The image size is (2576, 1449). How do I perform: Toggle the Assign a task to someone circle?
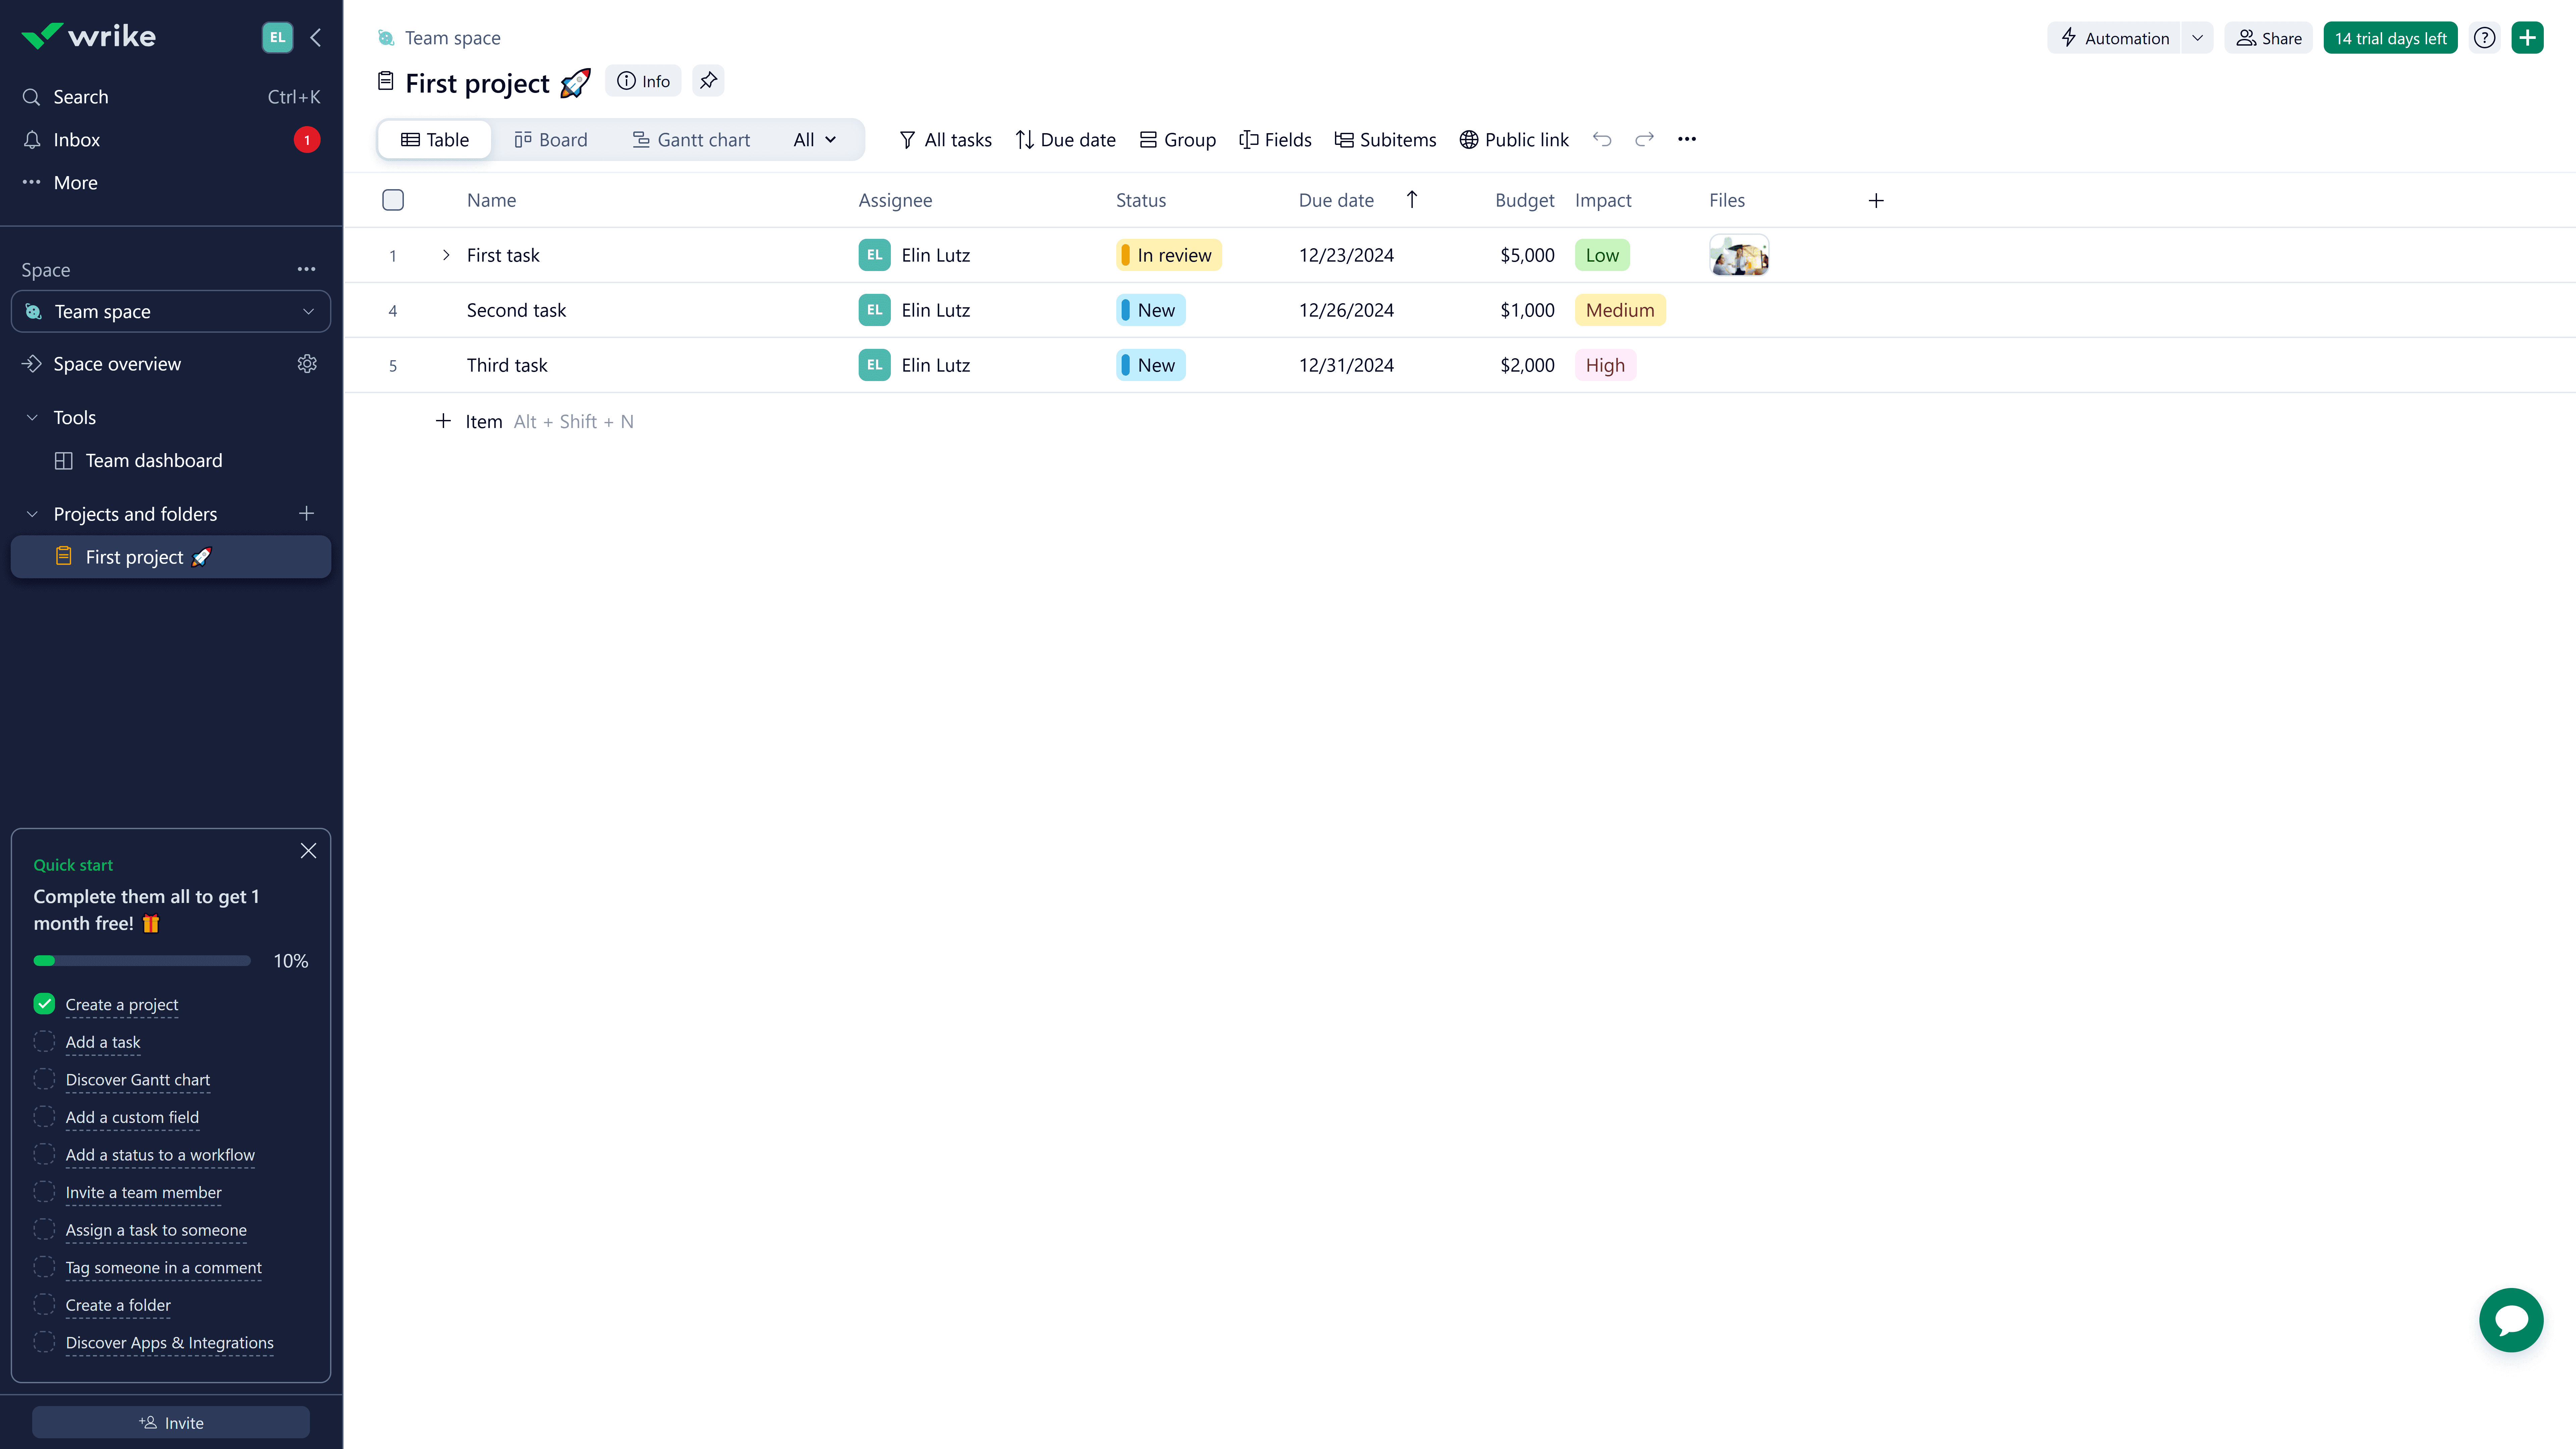(44, 1230)
